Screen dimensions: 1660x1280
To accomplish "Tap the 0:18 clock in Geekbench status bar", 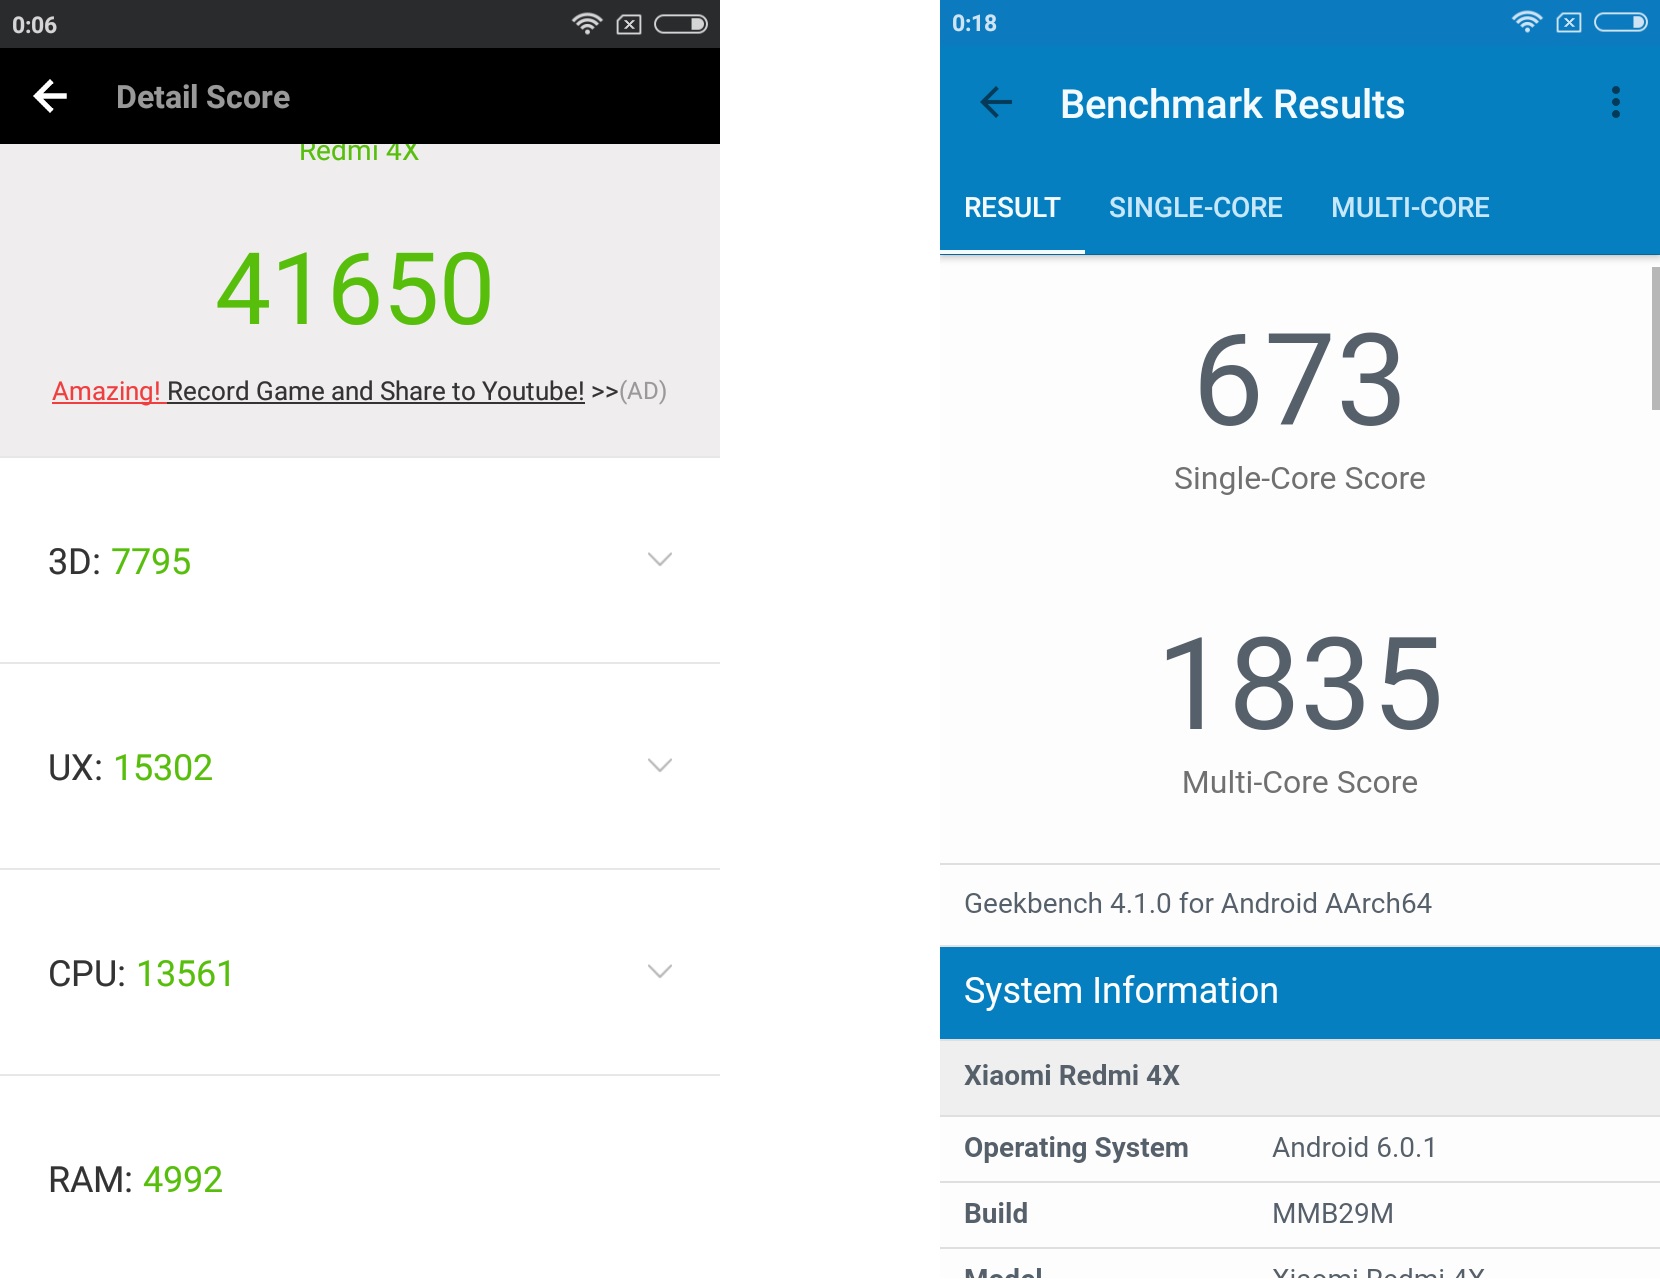I will point(974,23).
